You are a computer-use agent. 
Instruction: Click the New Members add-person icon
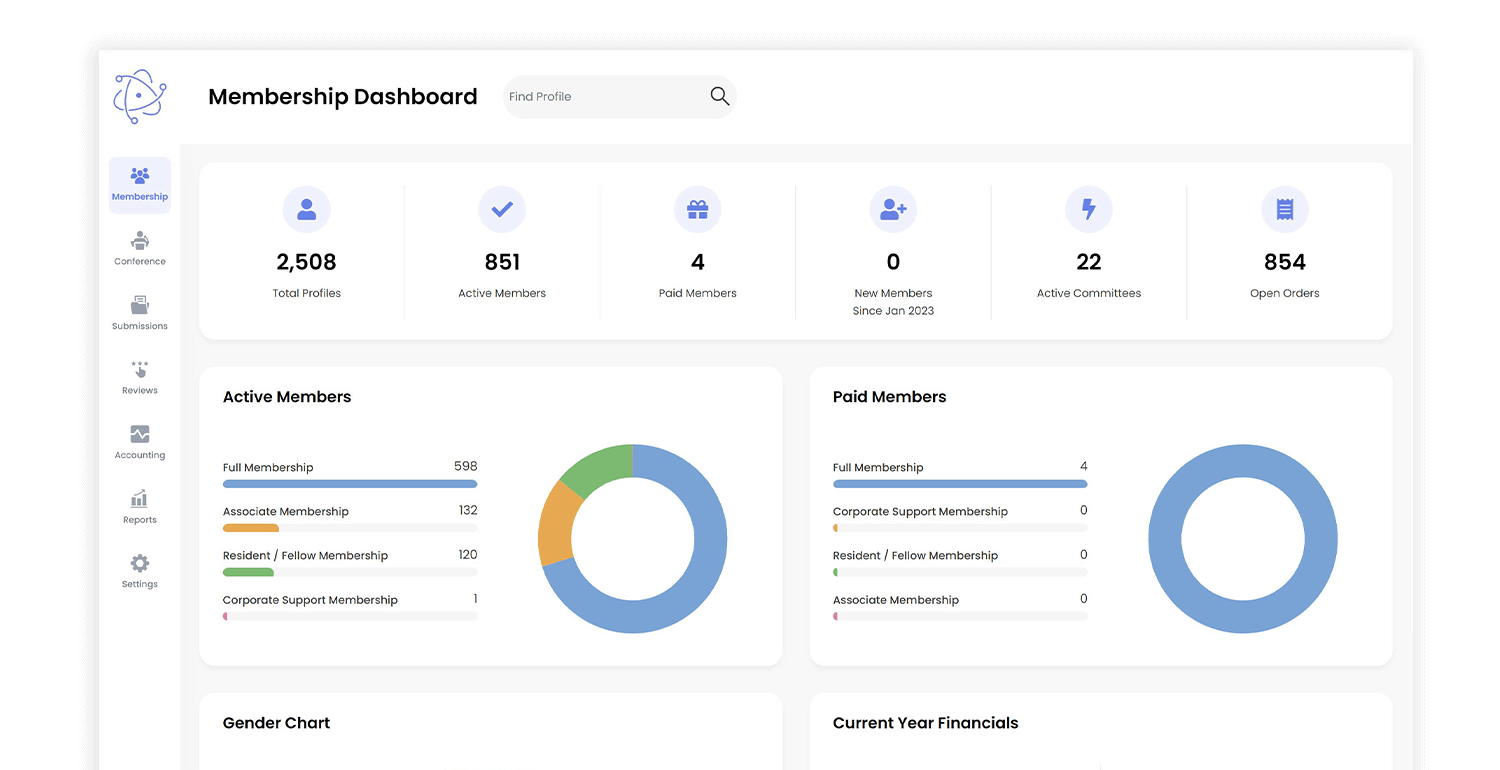tap(893, 210)
